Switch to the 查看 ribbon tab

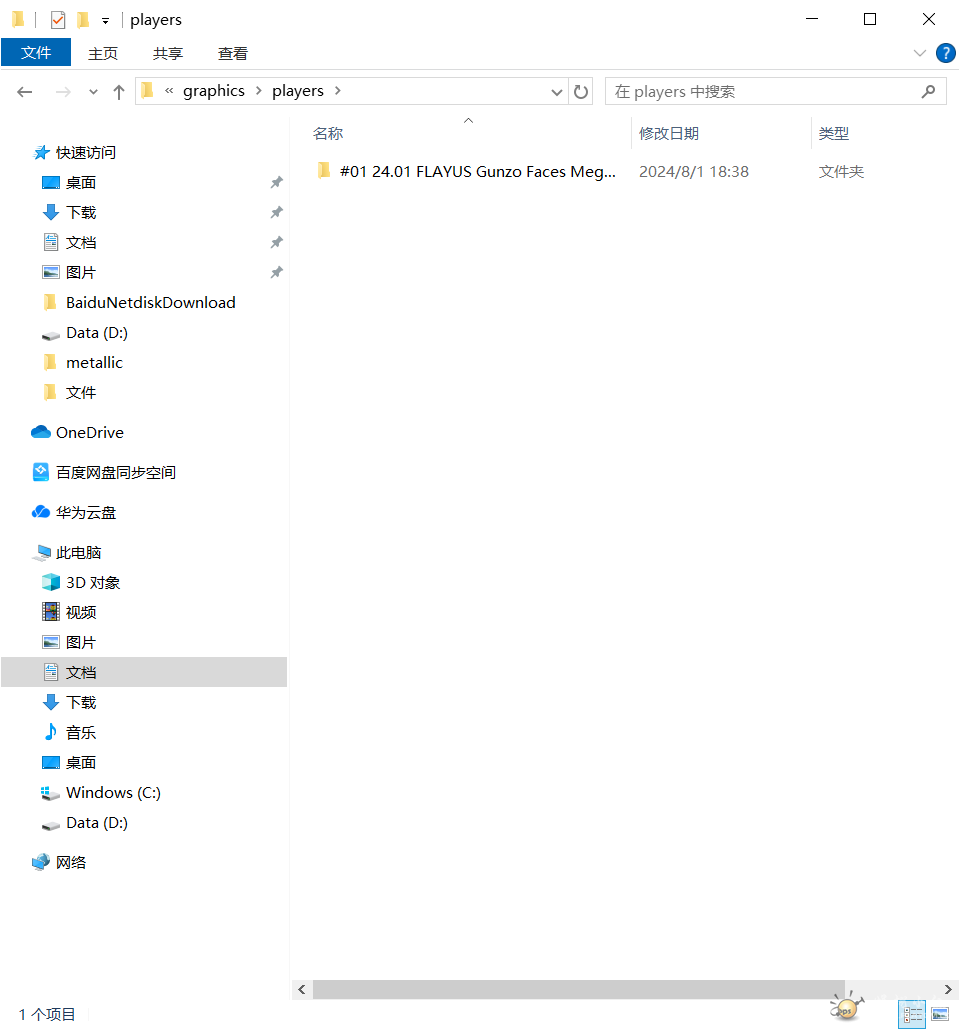coord(232,54)
